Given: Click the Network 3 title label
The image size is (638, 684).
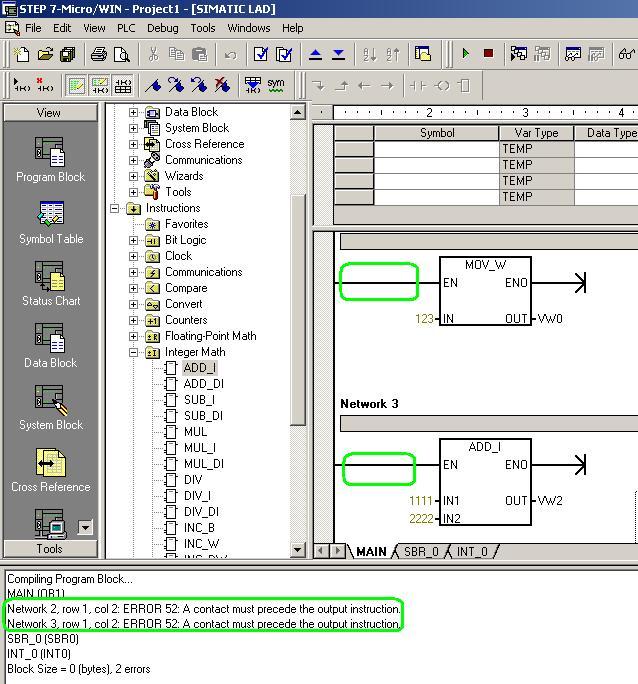Looking at the screenshot, I should point(369,404).
